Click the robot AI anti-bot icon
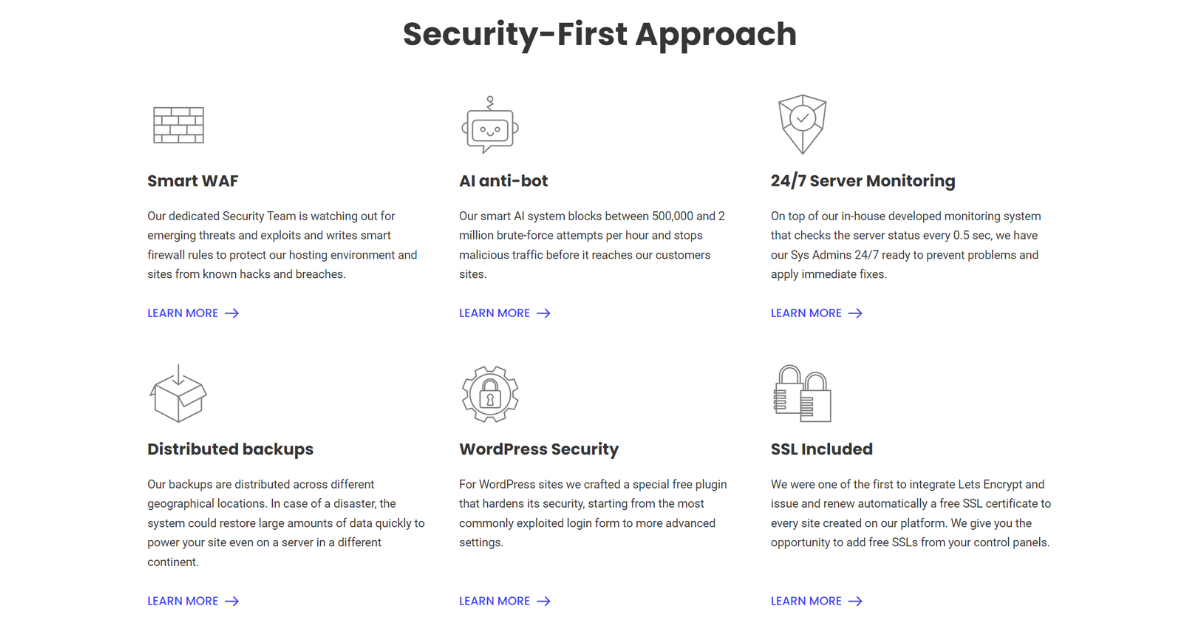 coord(490,125)
